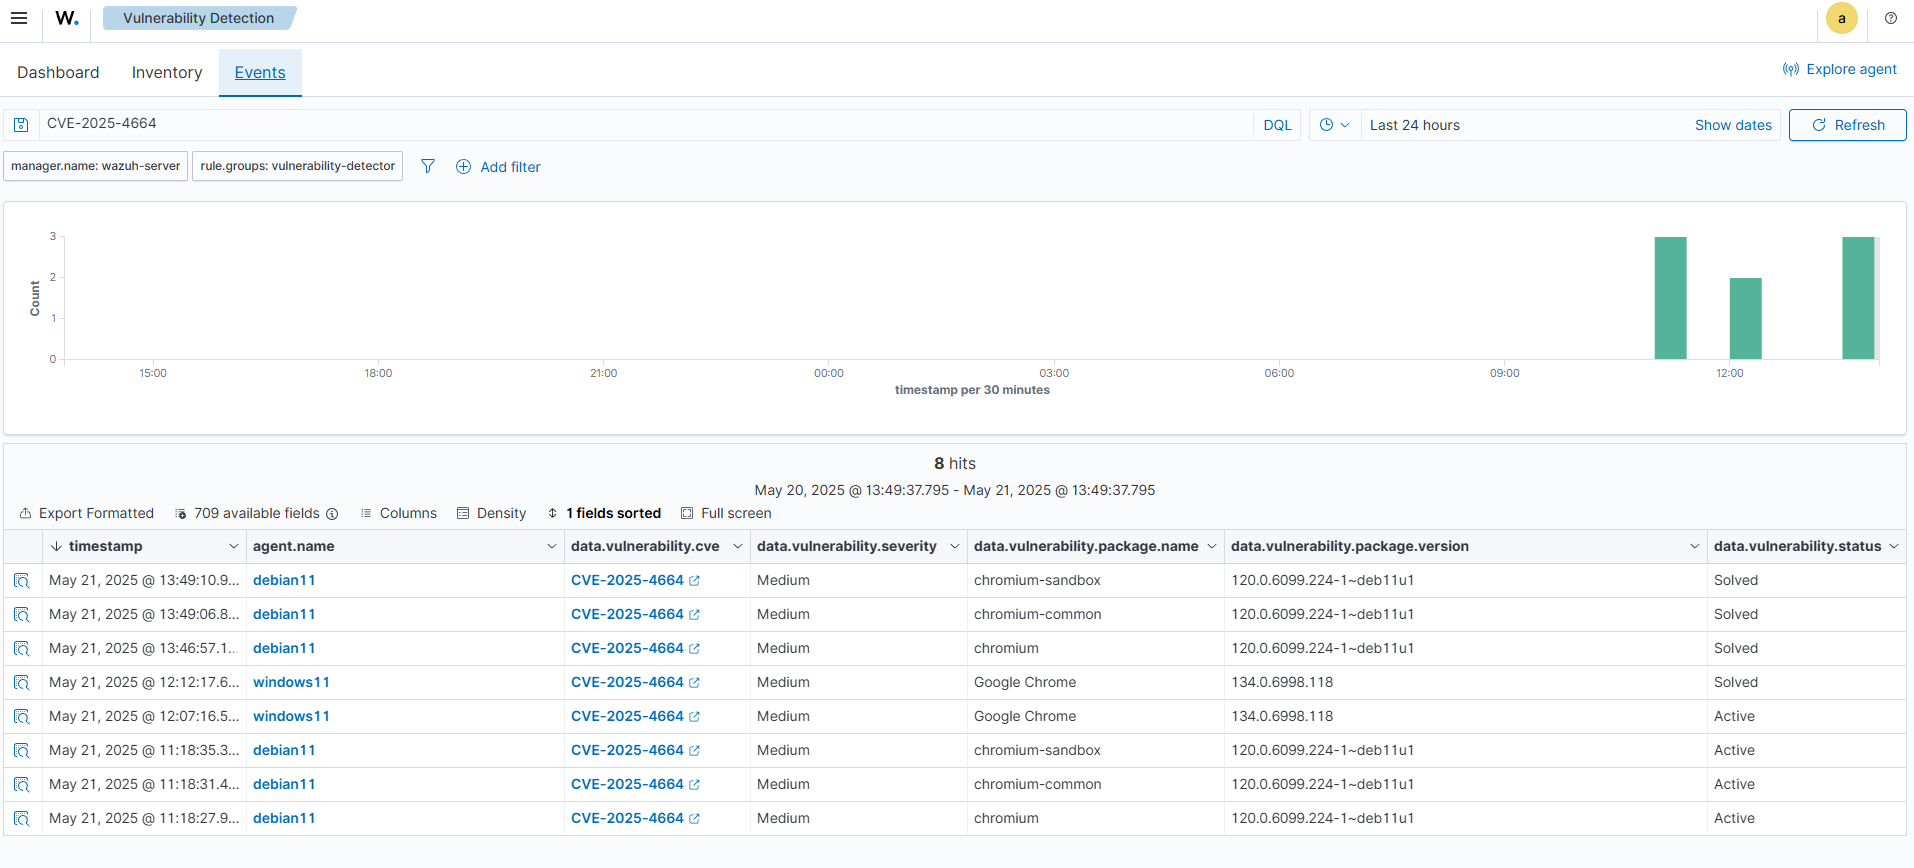Click the Refresh button
This screenshot has height=868, width=1914.
tap(1847, 125)
